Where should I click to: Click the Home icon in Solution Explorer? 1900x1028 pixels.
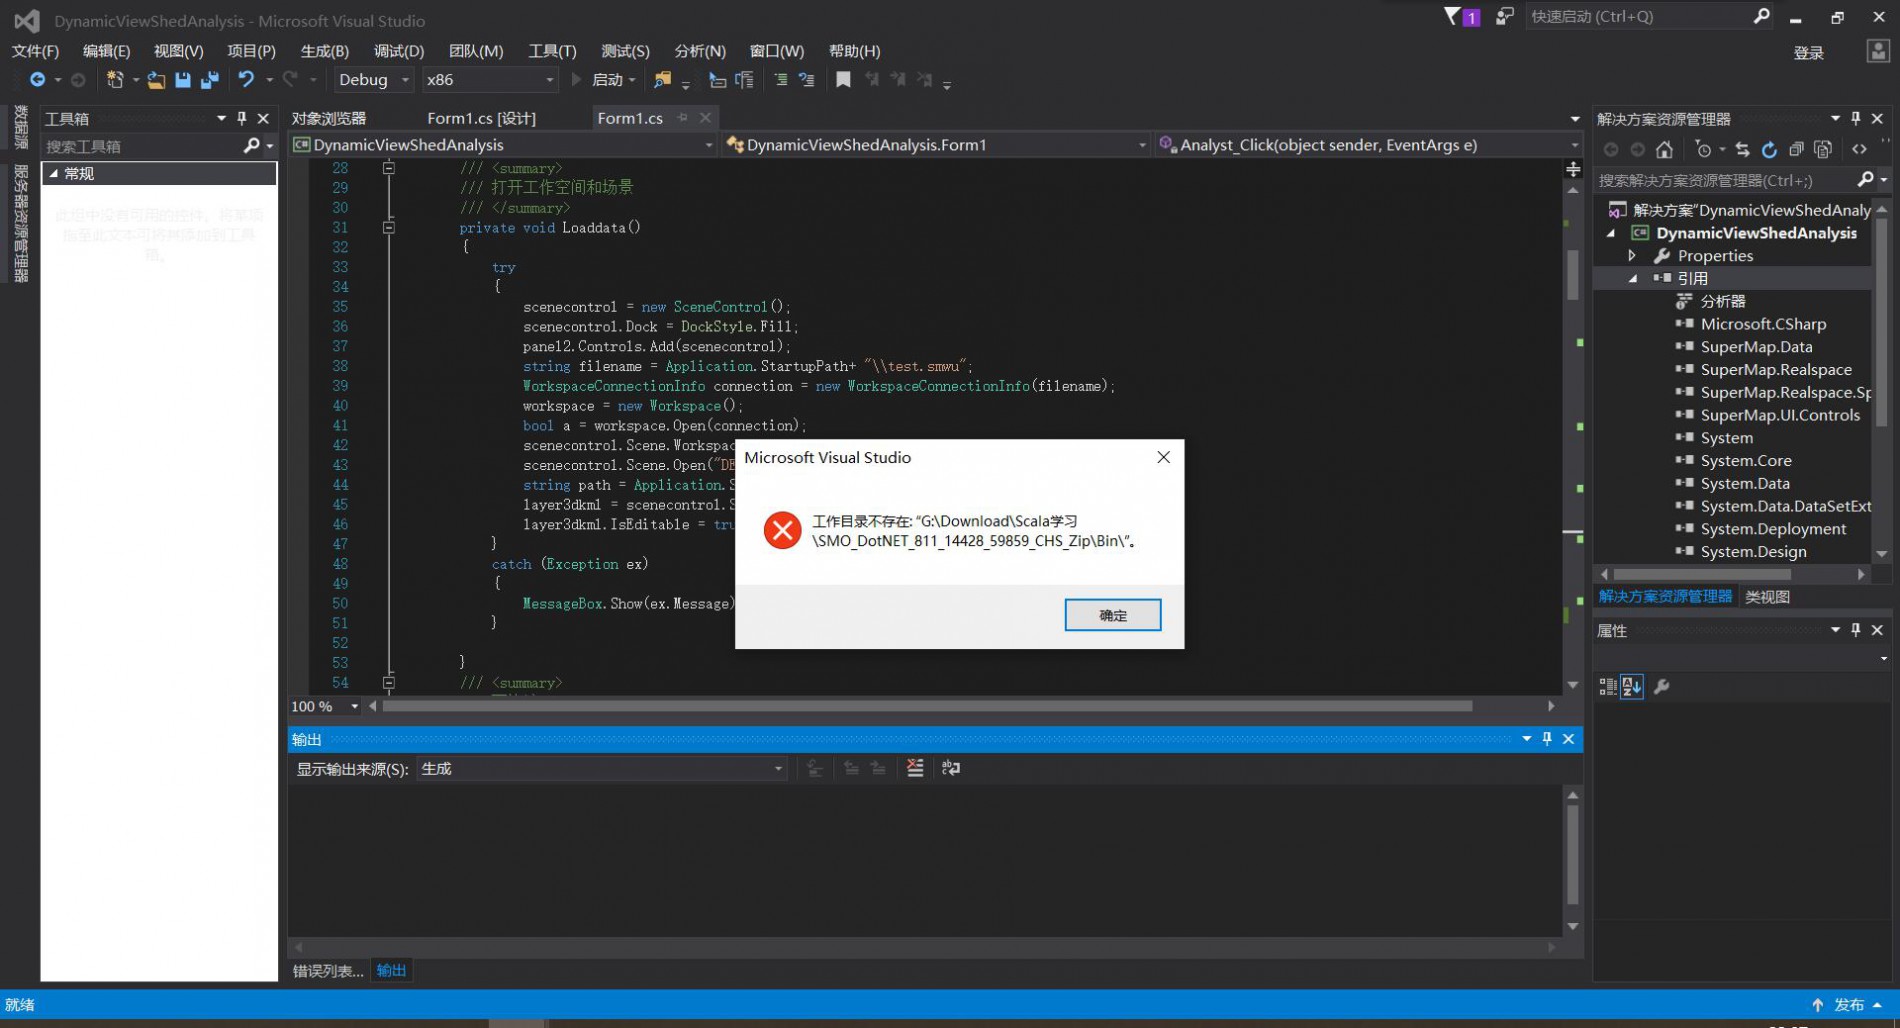tap(1664, 150)
